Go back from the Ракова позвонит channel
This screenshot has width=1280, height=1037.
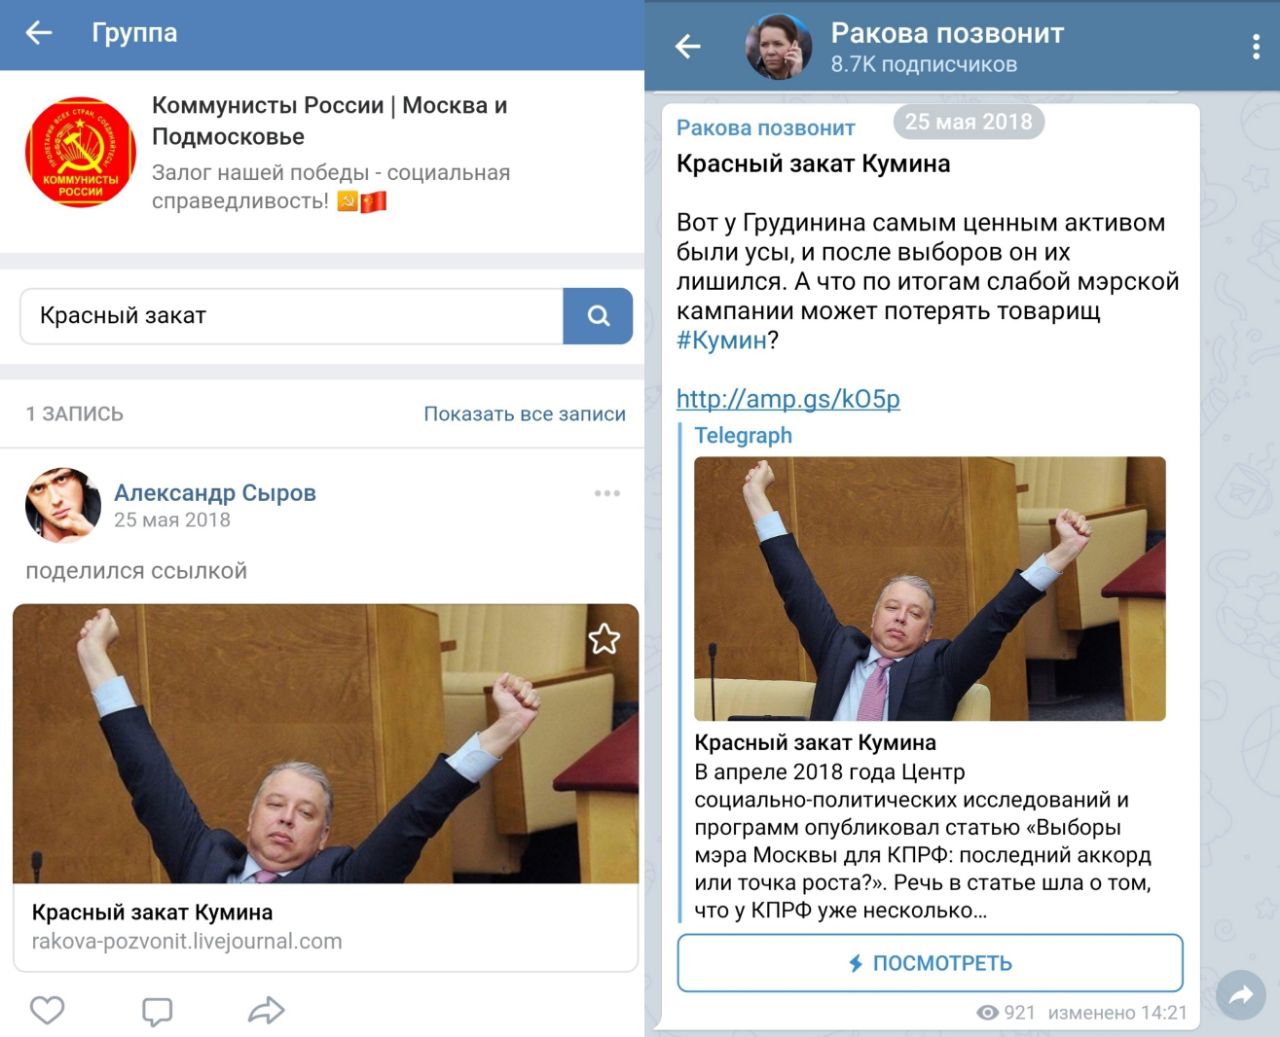click(x=688, y=46)
